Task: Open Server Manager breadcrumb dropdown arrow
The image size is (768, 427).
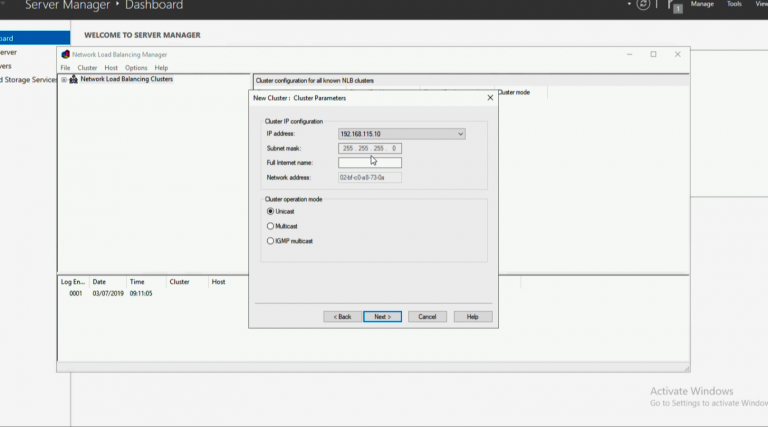Action: pyautogui.click(x=629, y=4)
